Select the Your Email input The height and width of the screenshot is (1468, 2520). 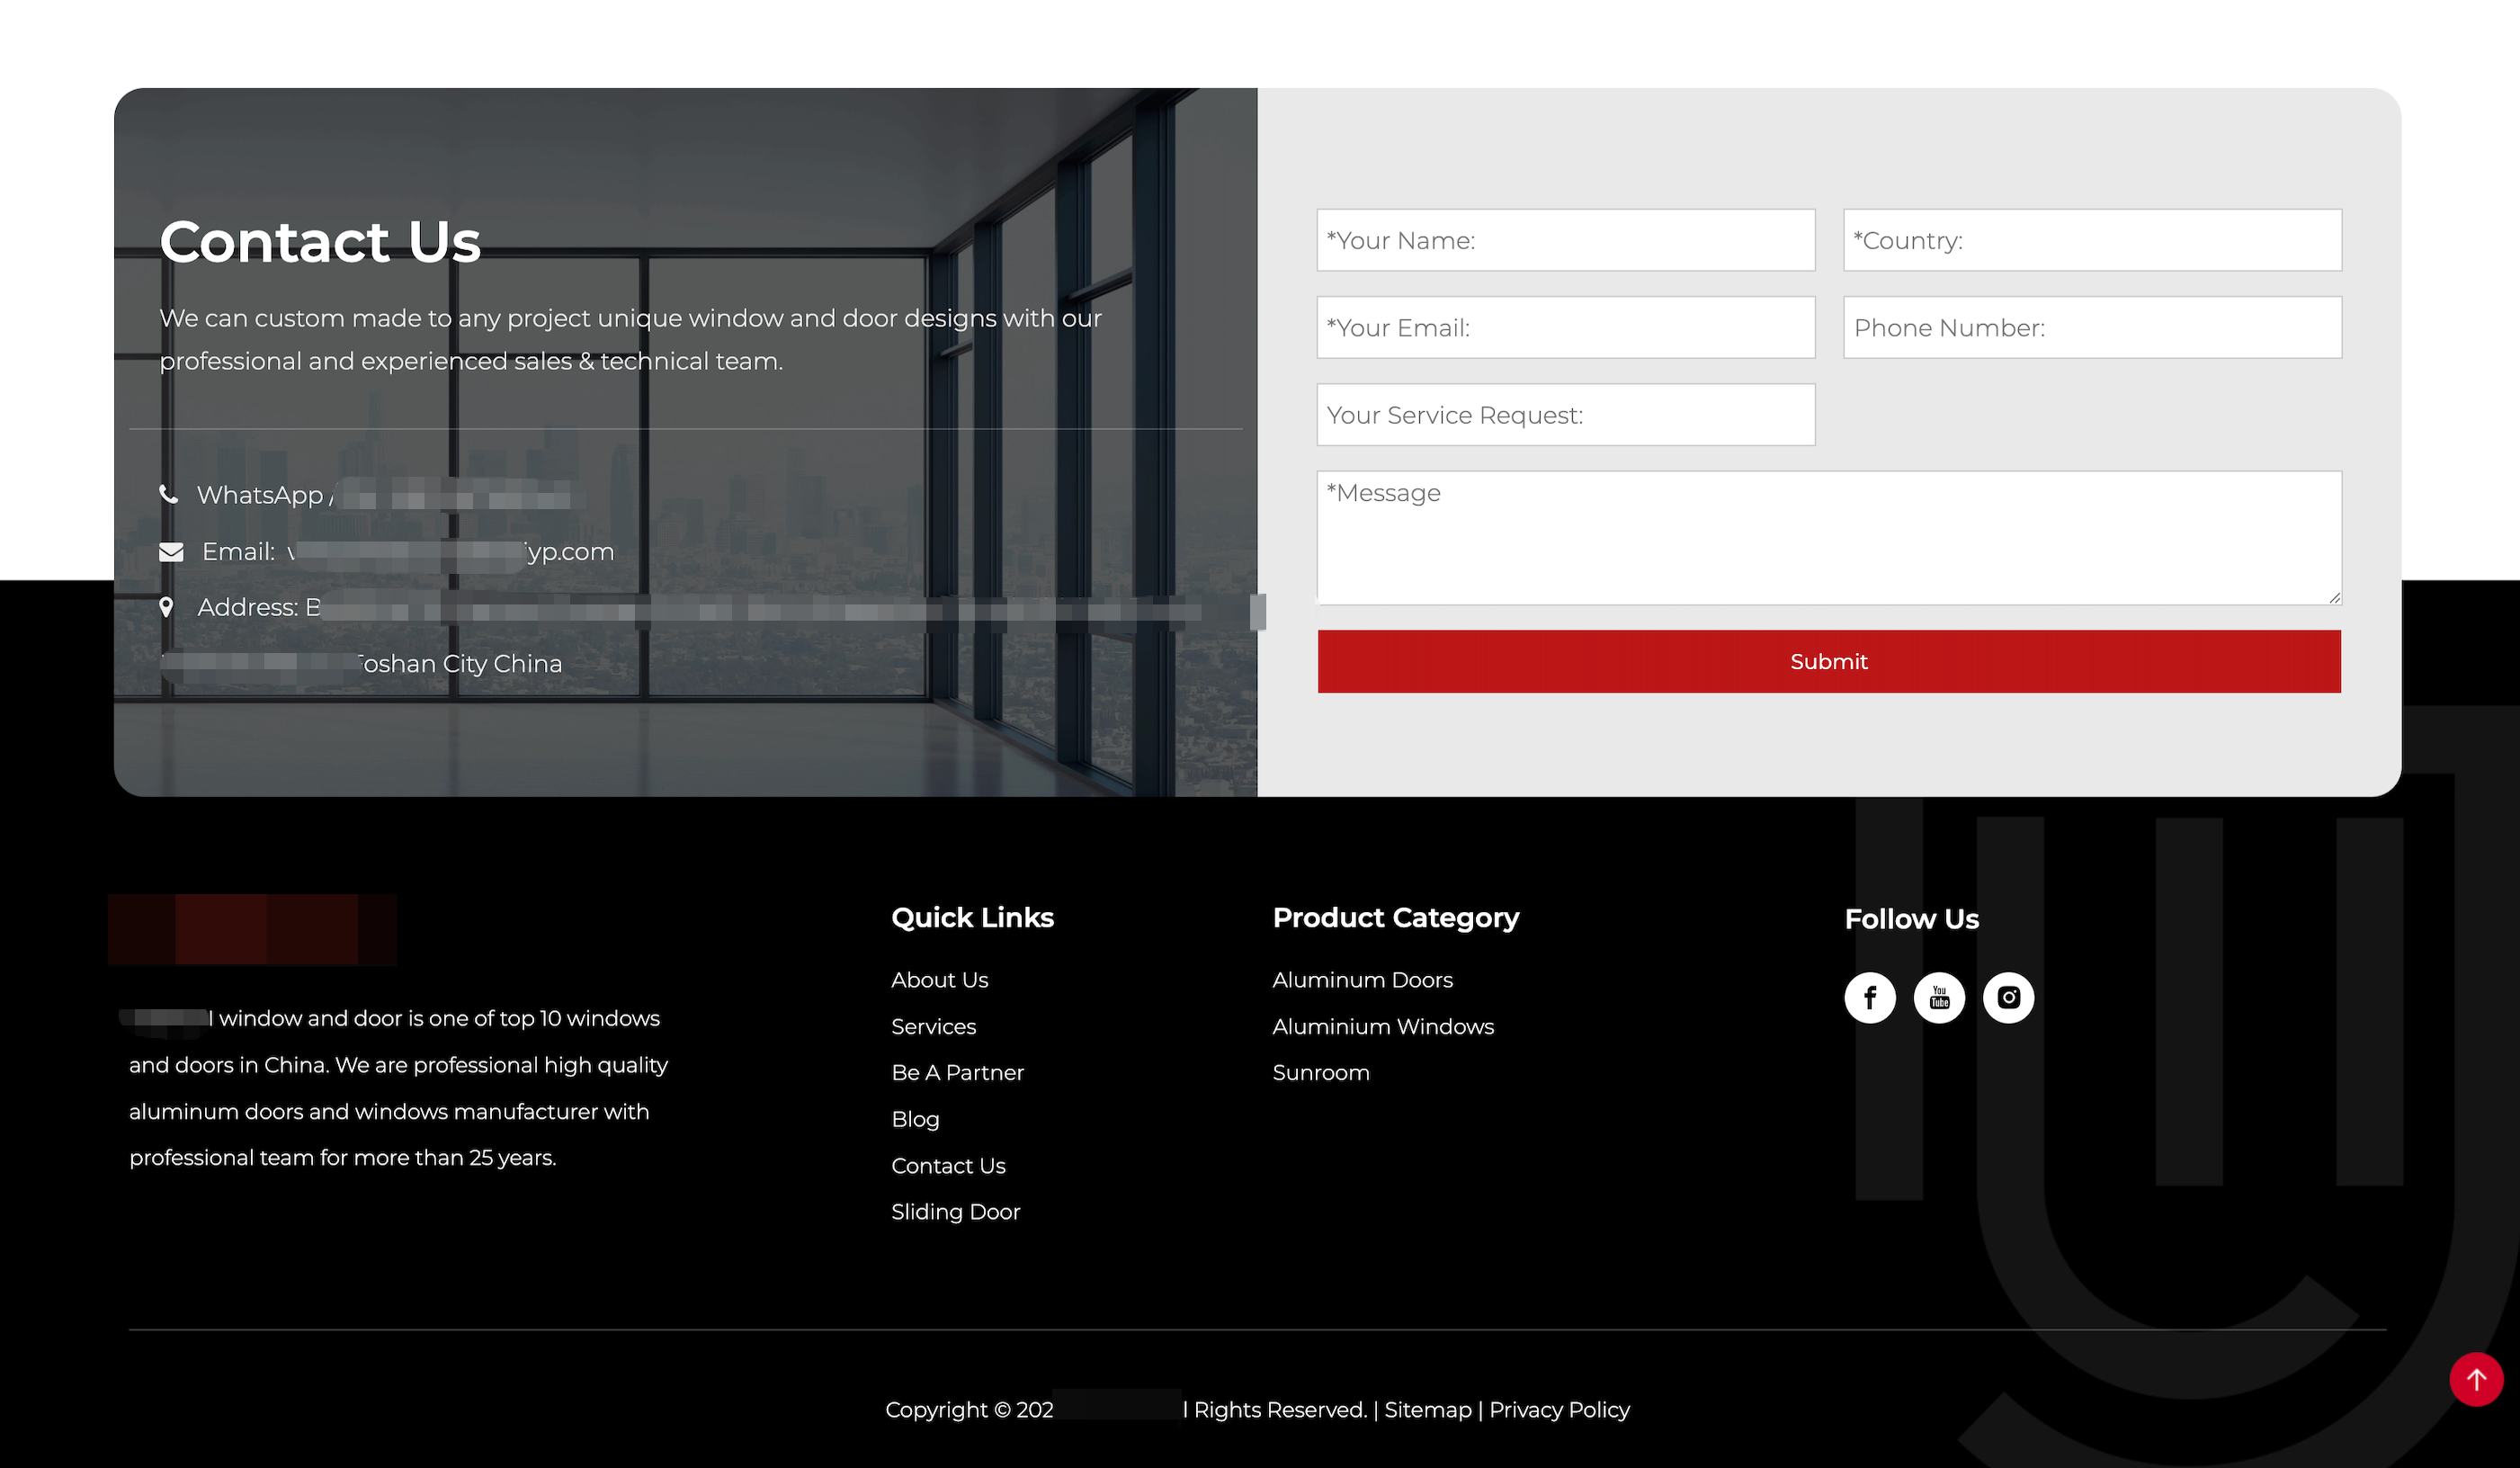[x=1565, y=327]
